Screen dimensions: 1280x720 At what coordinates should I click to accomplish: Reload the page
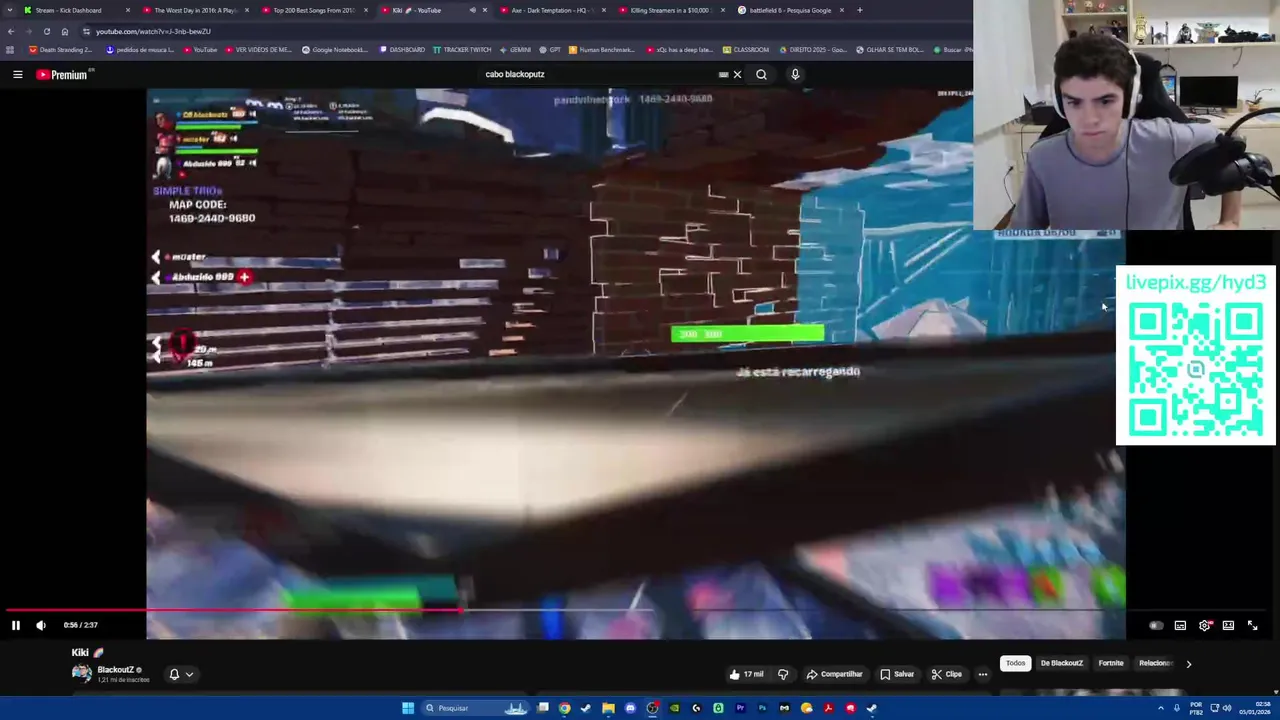tap(46, 31)
